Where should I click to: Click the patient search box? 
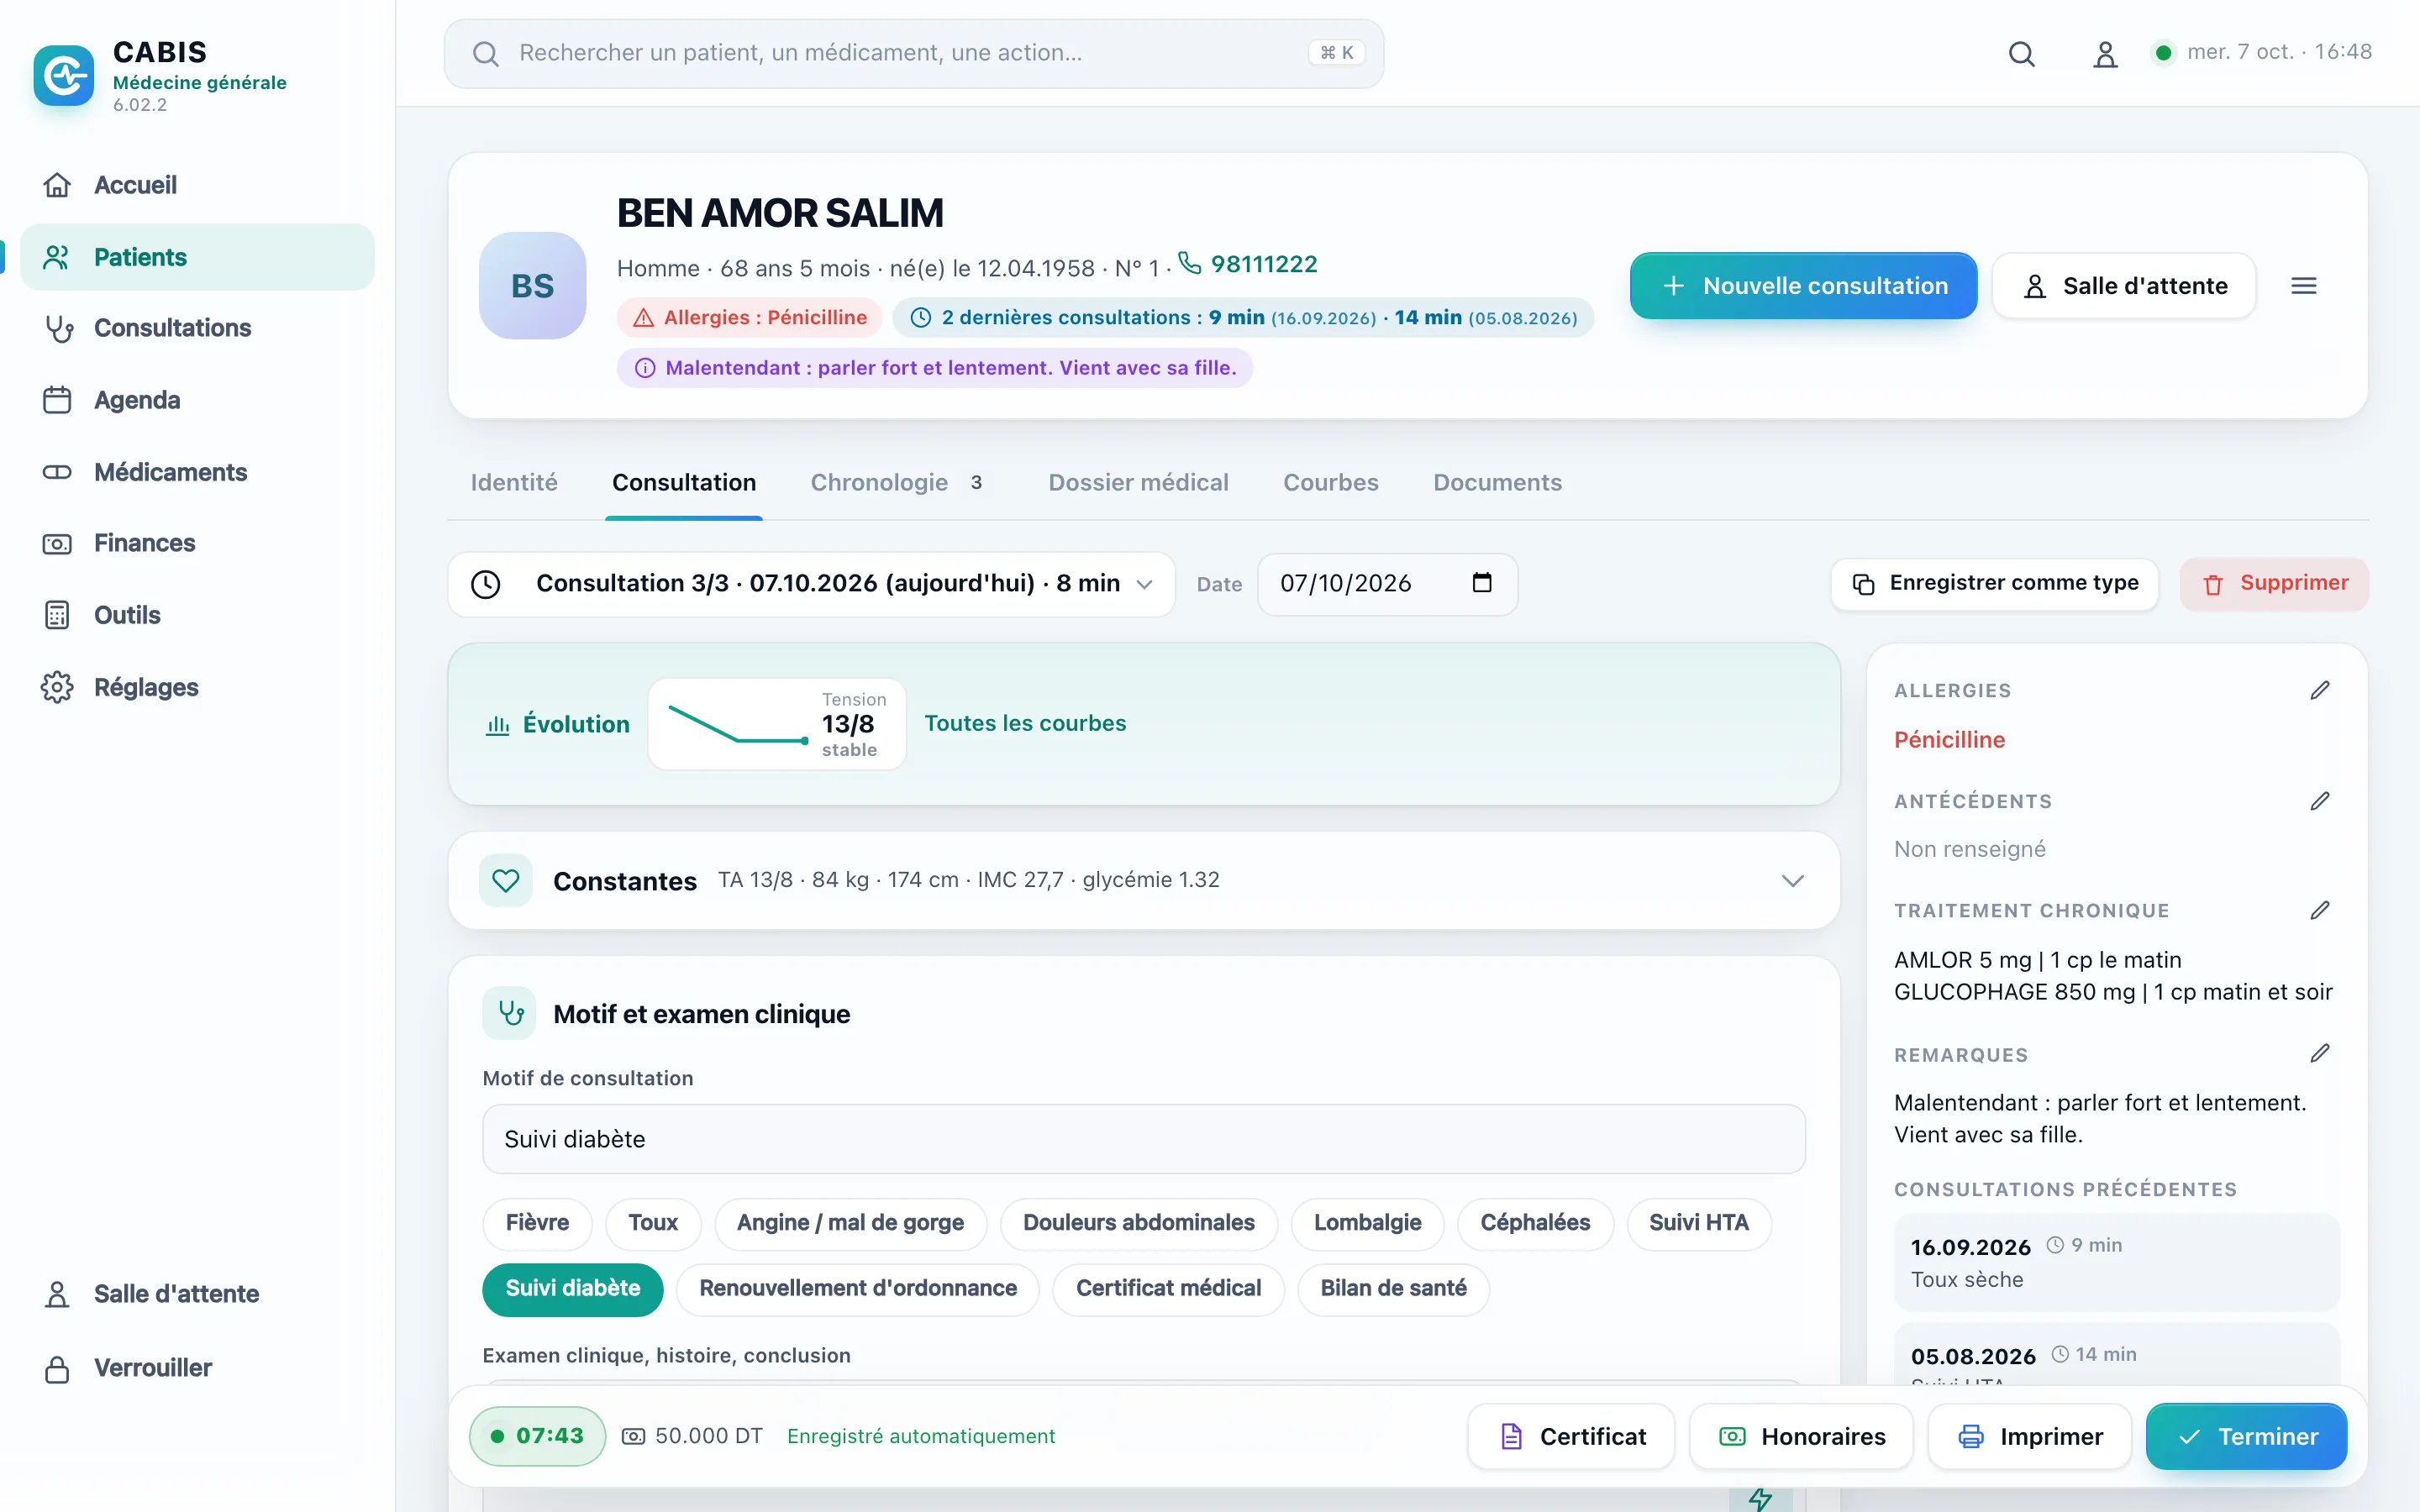[x=914, y=53]
